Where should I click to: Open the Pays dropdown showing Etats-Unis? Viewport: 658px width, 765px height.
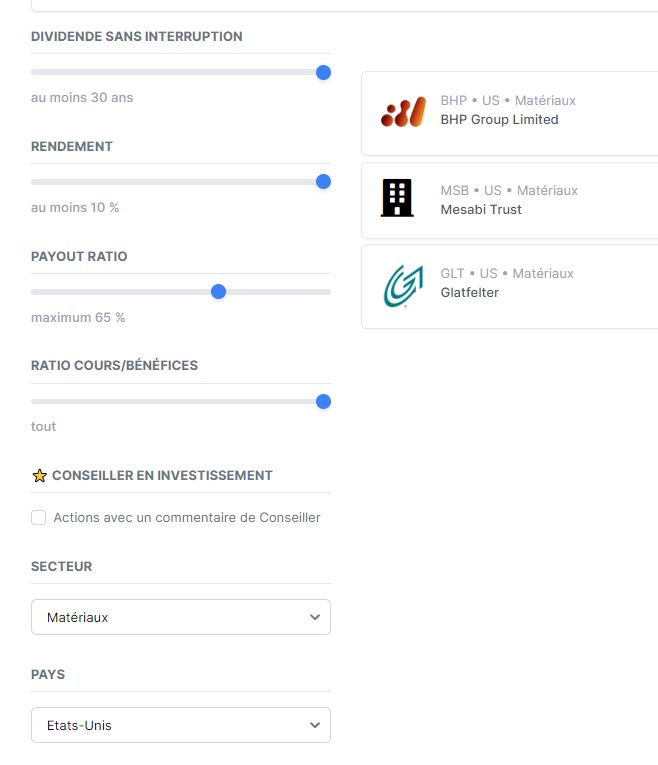coord(180,725)
